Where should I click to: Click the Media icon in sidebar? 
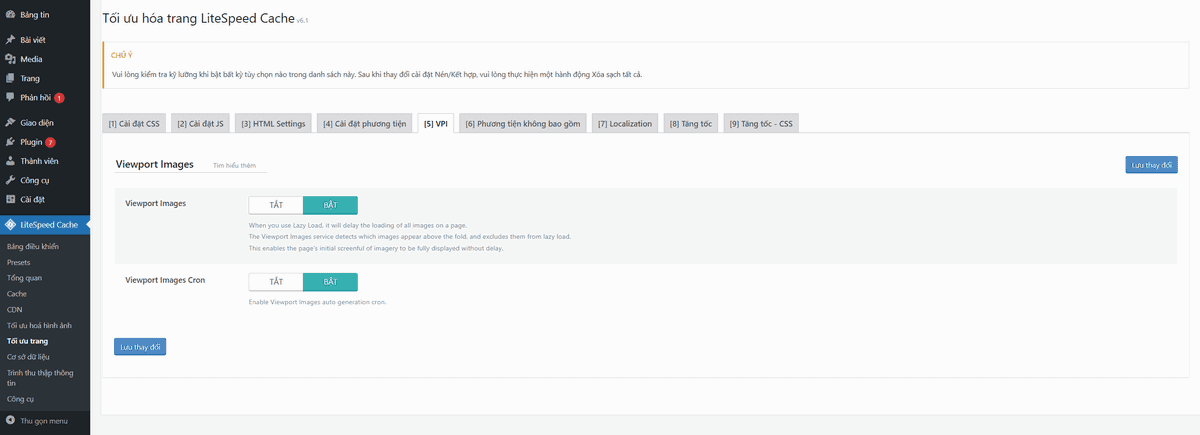tap(10, 59)
